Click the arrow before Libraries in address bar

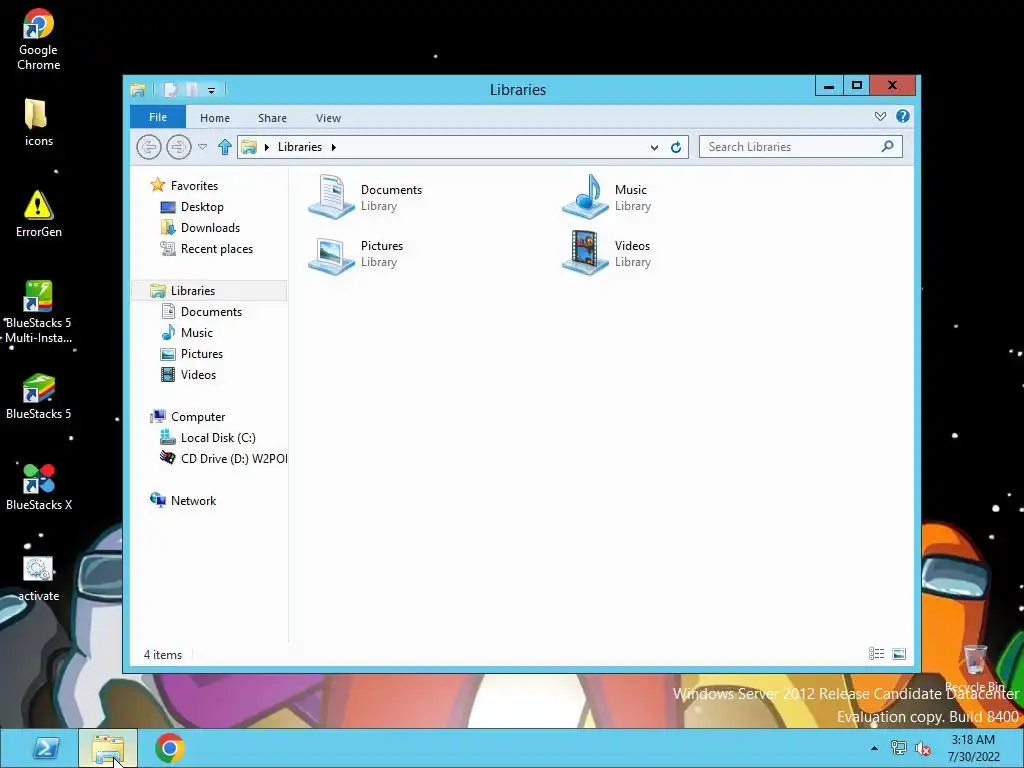(266, 147)
